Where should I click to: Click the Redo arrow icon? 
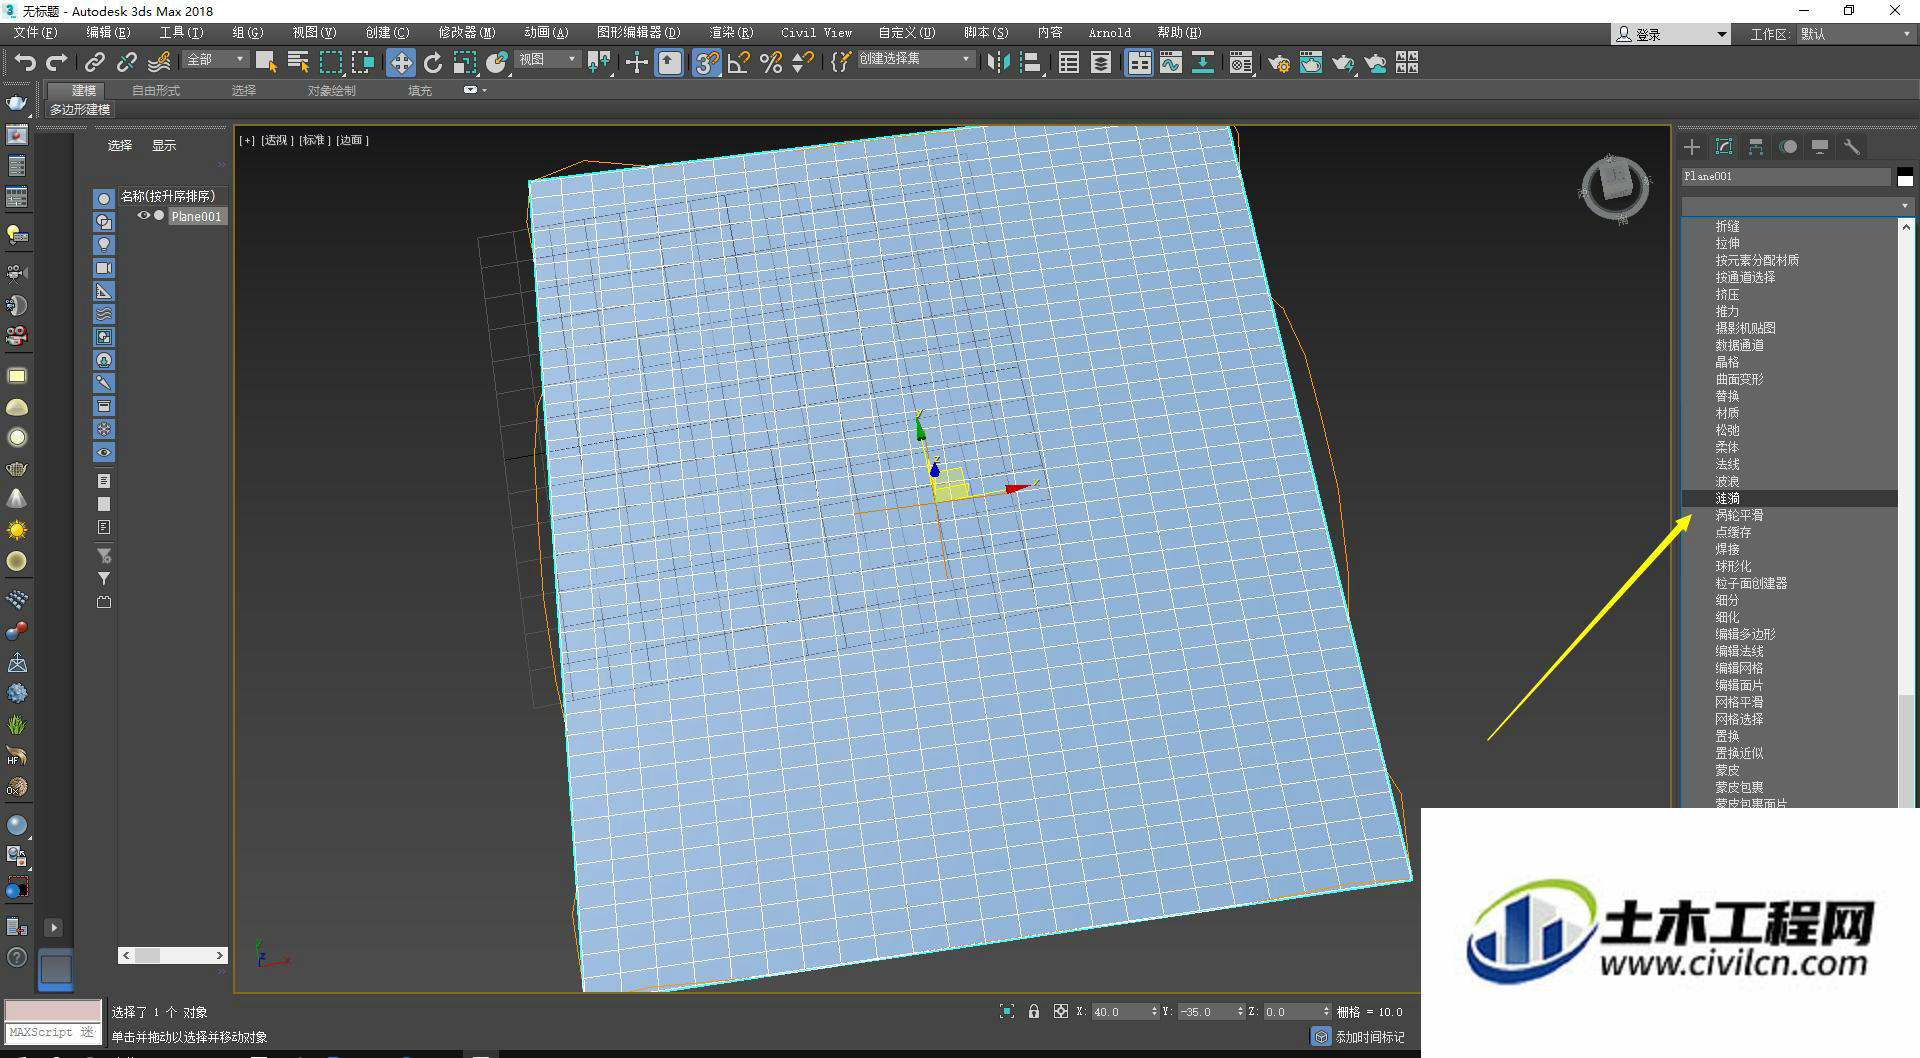pos(57,63)
